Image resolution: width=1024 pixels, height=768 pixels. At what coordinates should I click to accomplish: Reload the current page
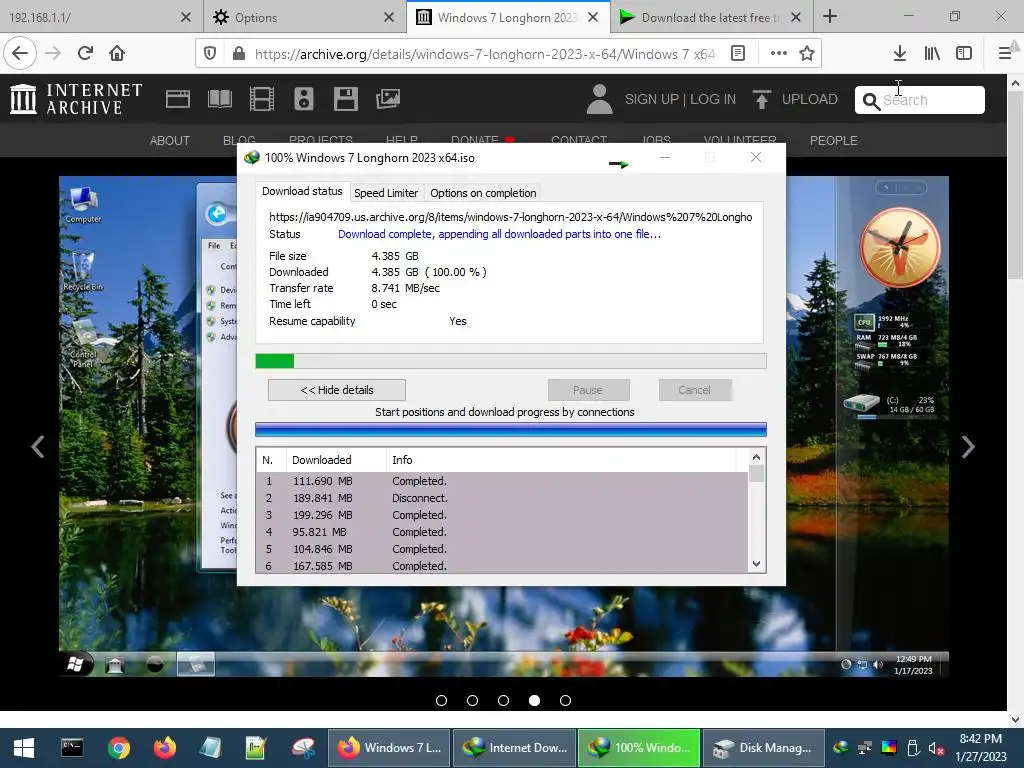click(x=85, y=53)
